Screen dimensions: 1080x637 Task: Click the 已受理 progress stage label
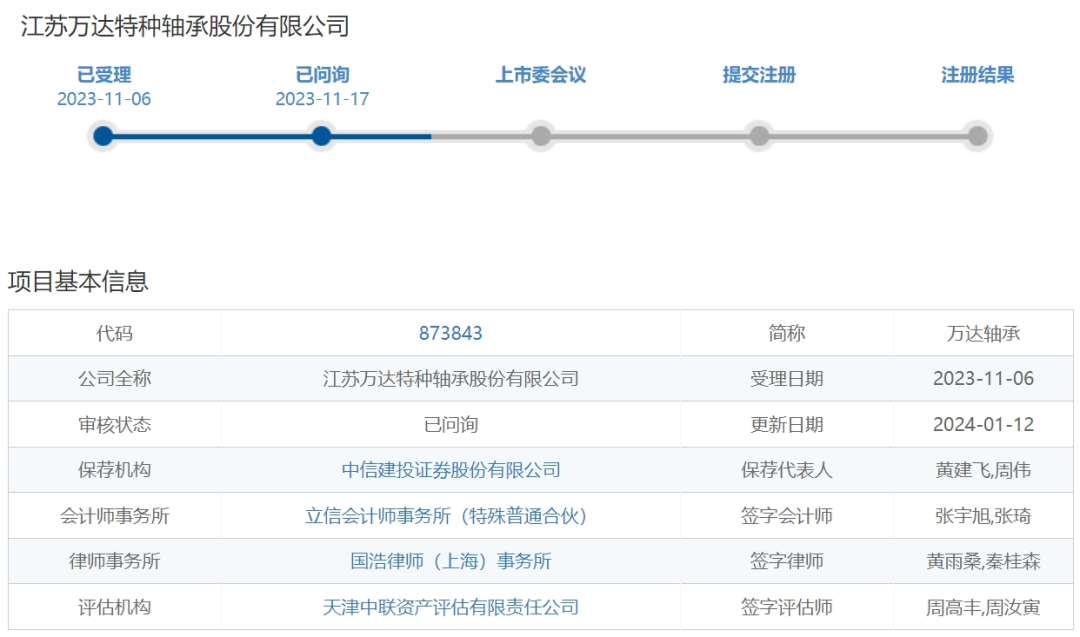click(x=104, y=74)
